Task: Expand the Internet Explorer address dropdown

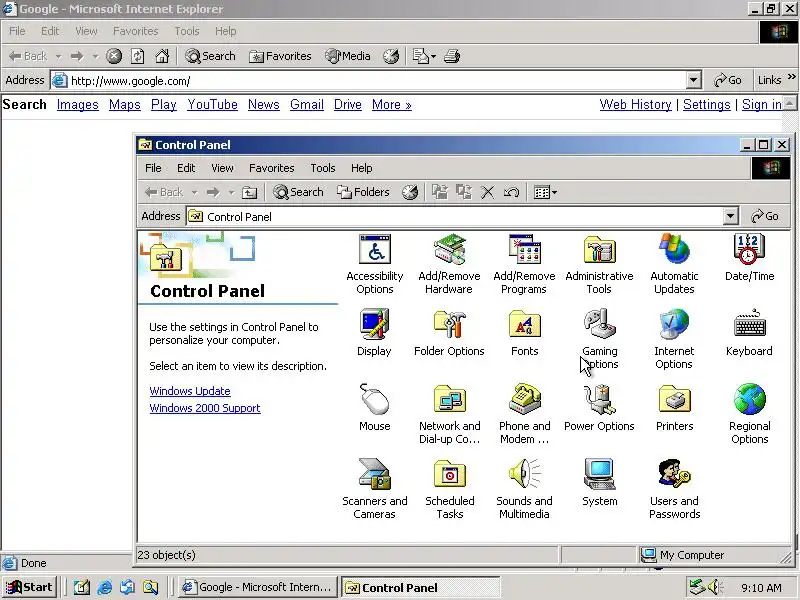Action: 693,80
